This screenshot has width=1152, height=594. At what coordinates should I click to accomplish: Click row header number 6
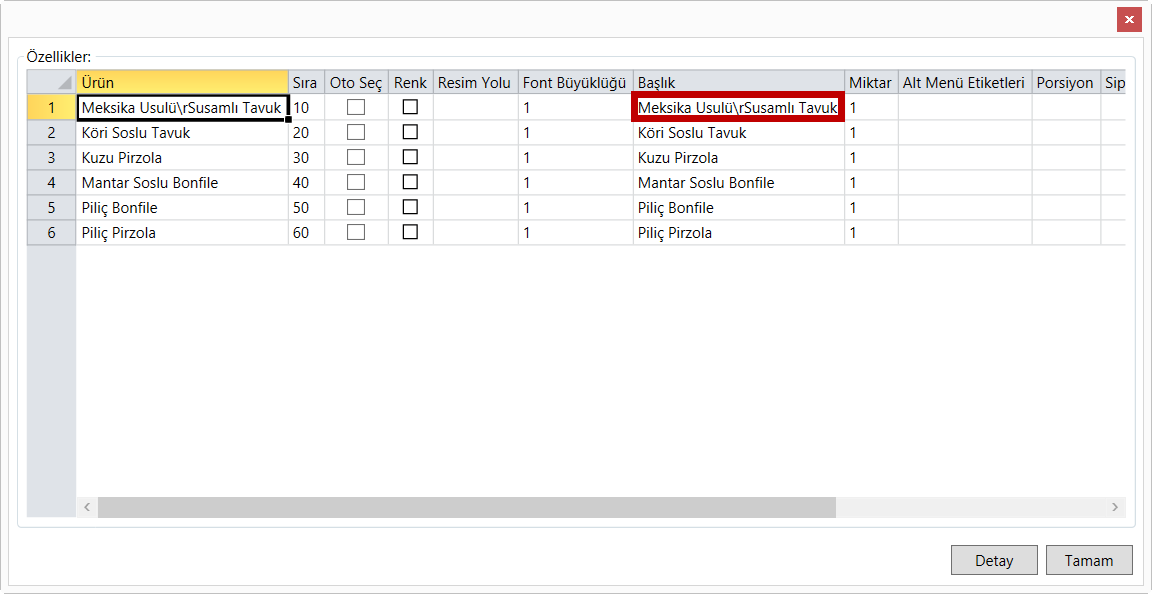coord(52,233)
